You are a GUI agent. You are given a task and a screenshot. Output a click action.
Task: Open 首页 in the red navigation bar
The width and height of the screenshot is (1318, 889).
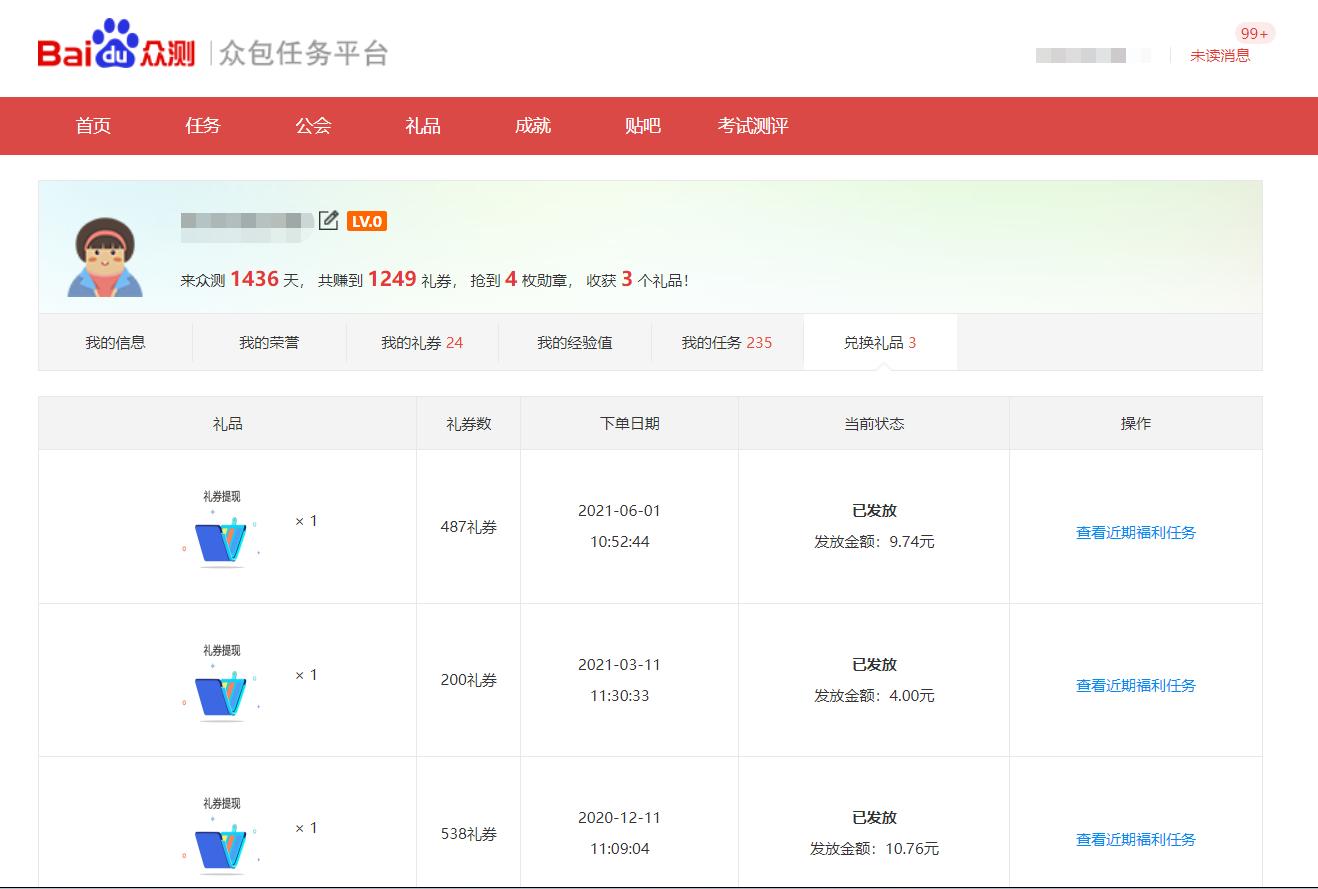pyautogui.click(x=93, y=126)
